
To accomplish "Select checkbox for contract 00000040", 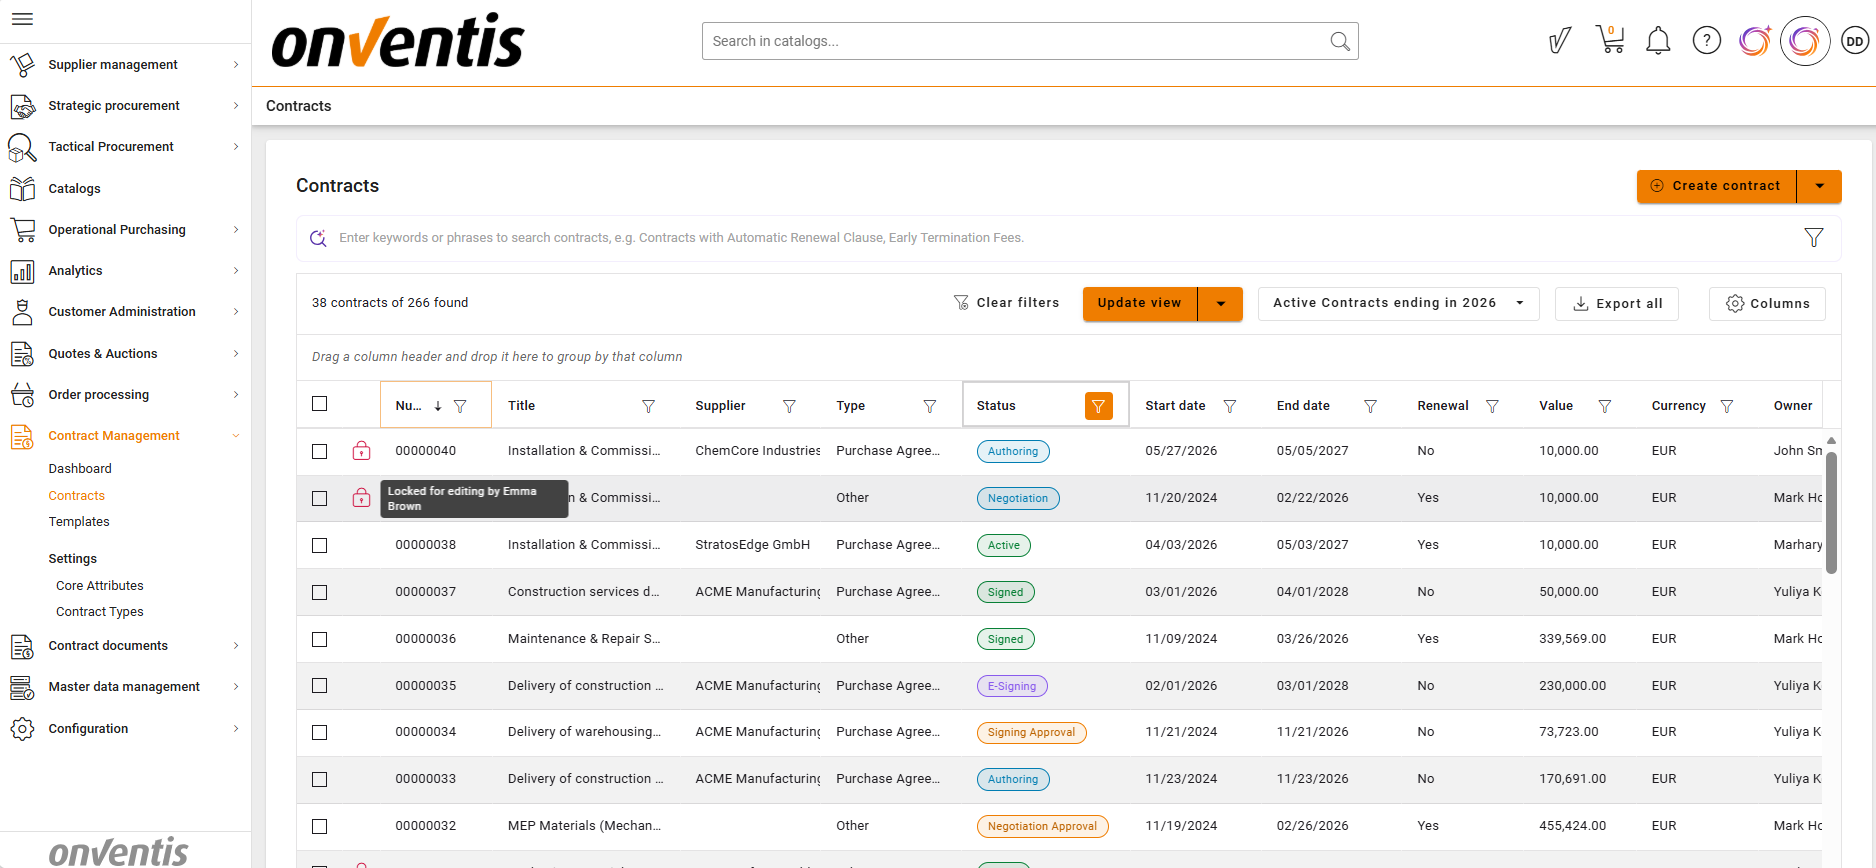I will tap(320, 452).
